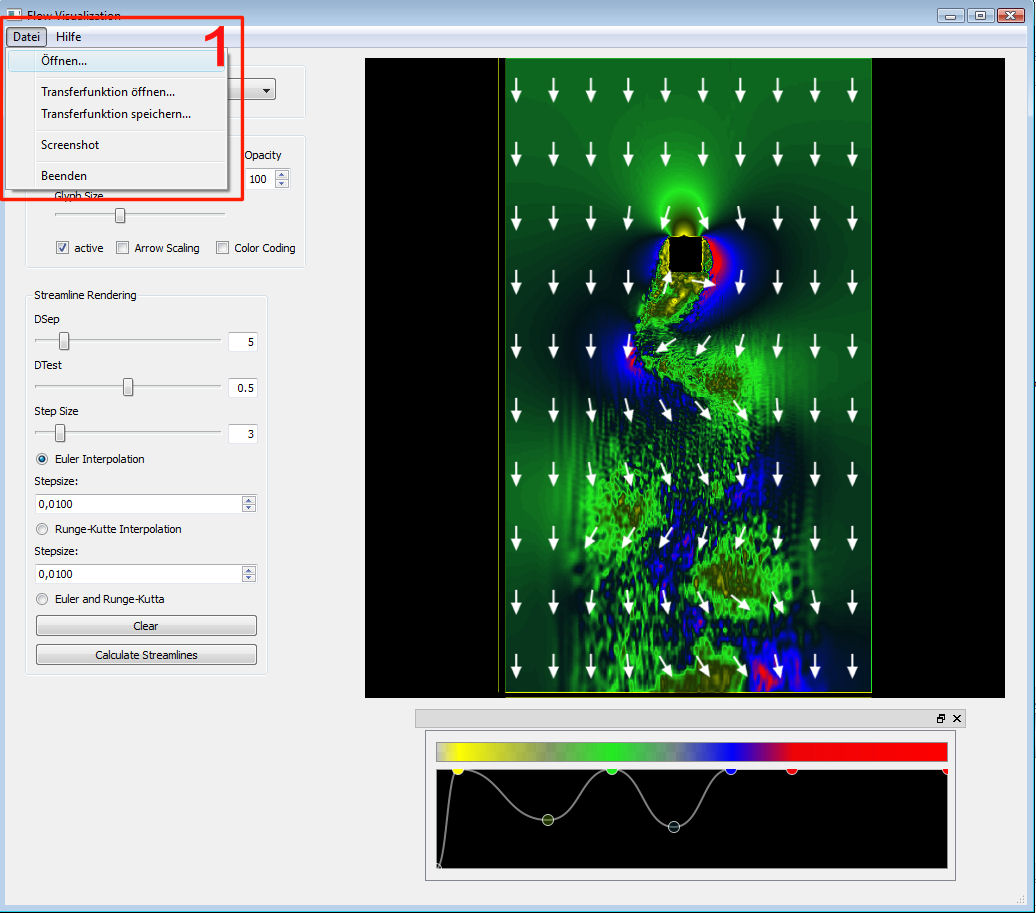Float the transfer function dock panel
The height and width of the screenshot is (913, 1036).
[x=941, y=719]
